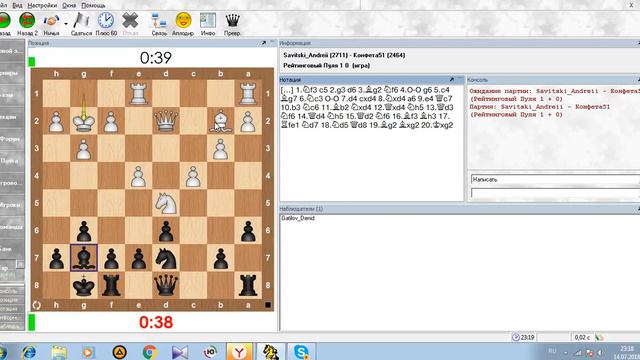Image resolution: width=640 pixels, height=360 pixels.
Task: Click the black square indicator at board corner
Action: coord(268,304)
